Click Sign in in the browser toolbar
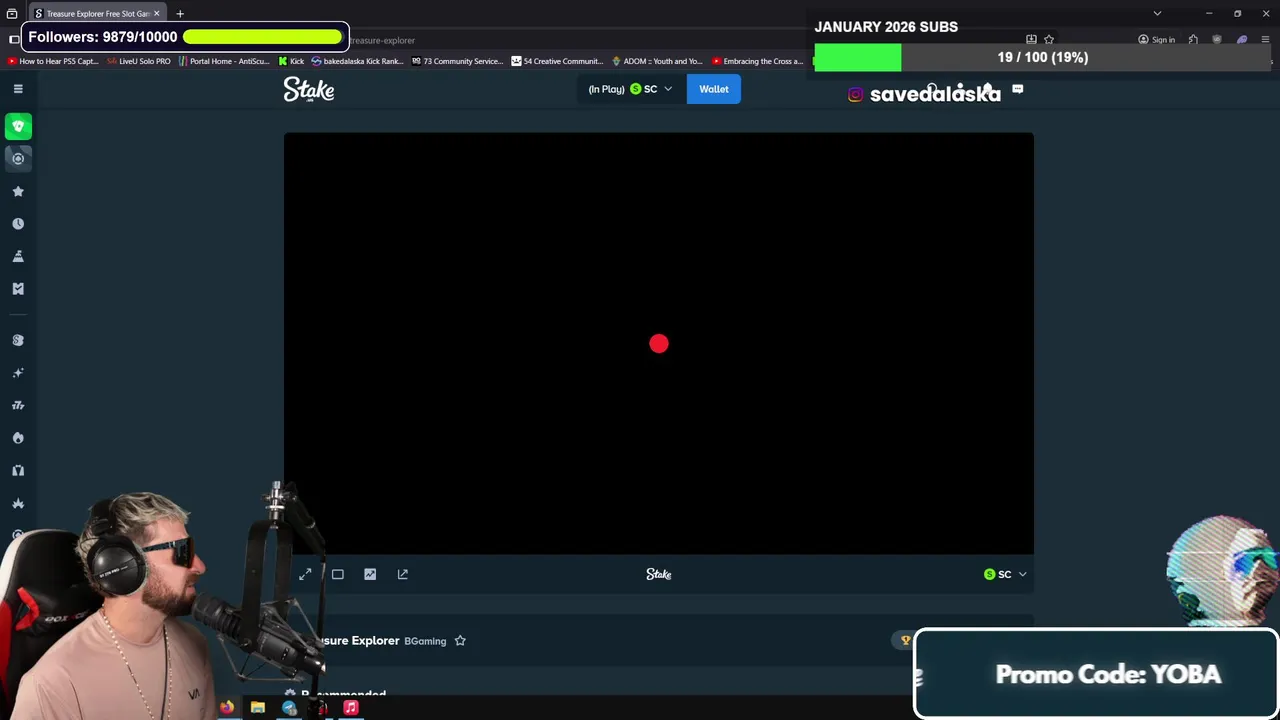This screenshot has height=720, width=1280. [x=1156, y=40]
